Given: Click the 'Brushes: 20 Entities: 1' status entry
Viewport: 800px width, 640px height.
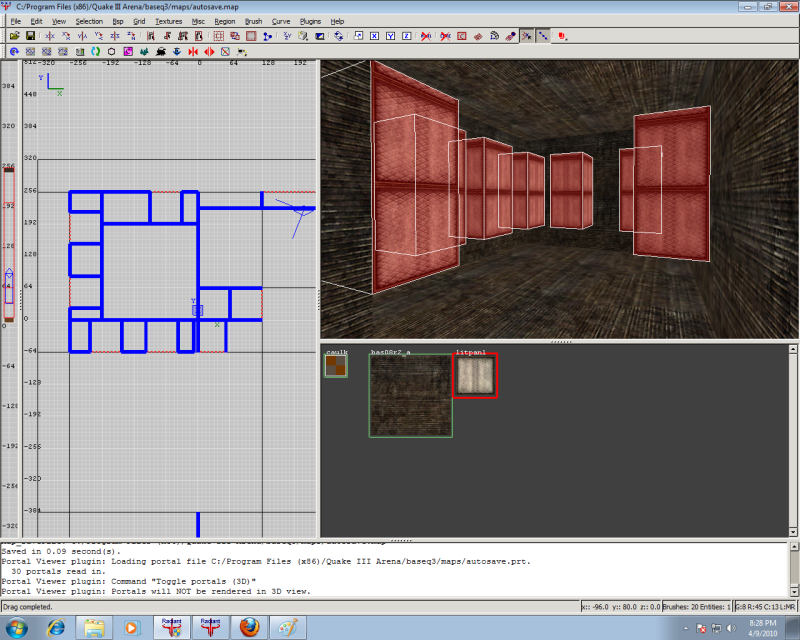Looking at the screenshot, I should (696, 607).
